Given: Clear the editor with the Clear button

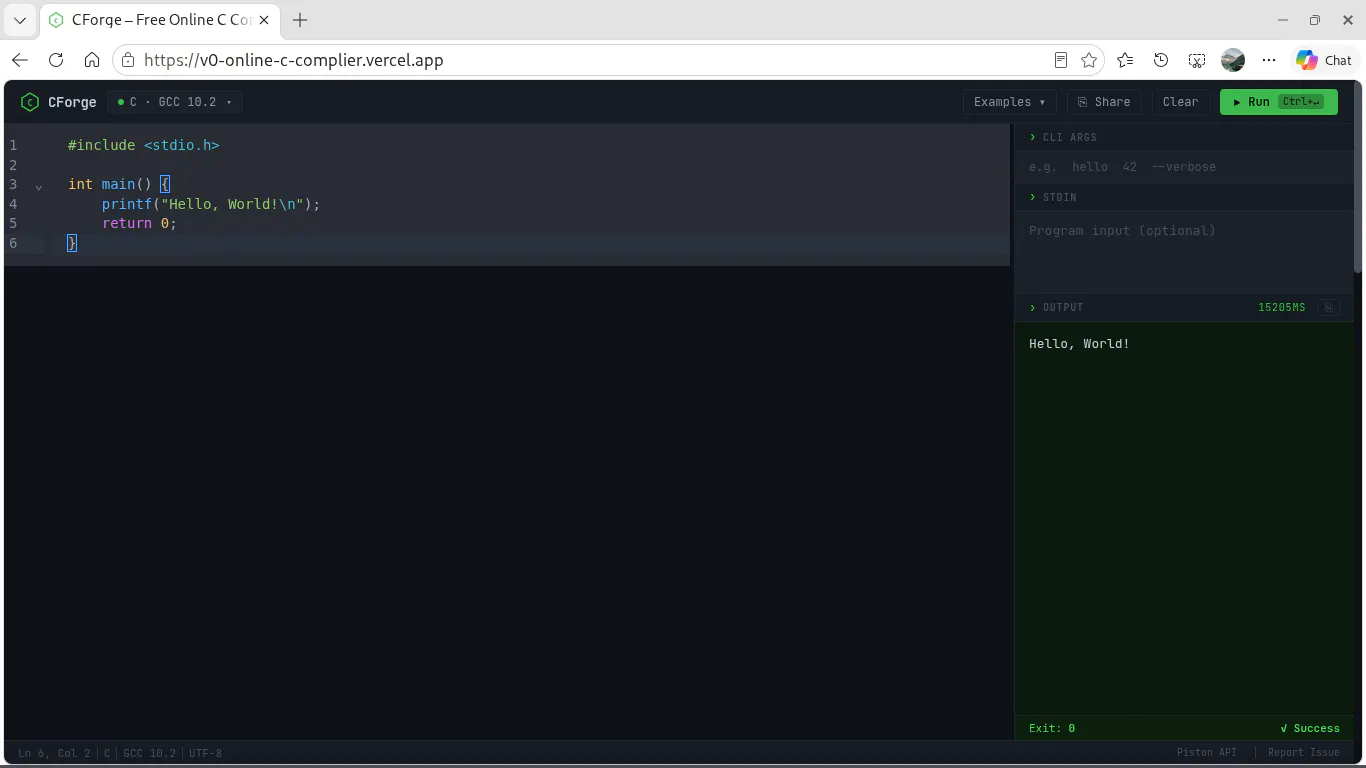Looking at the screenshot, I should coord(1180,102).
